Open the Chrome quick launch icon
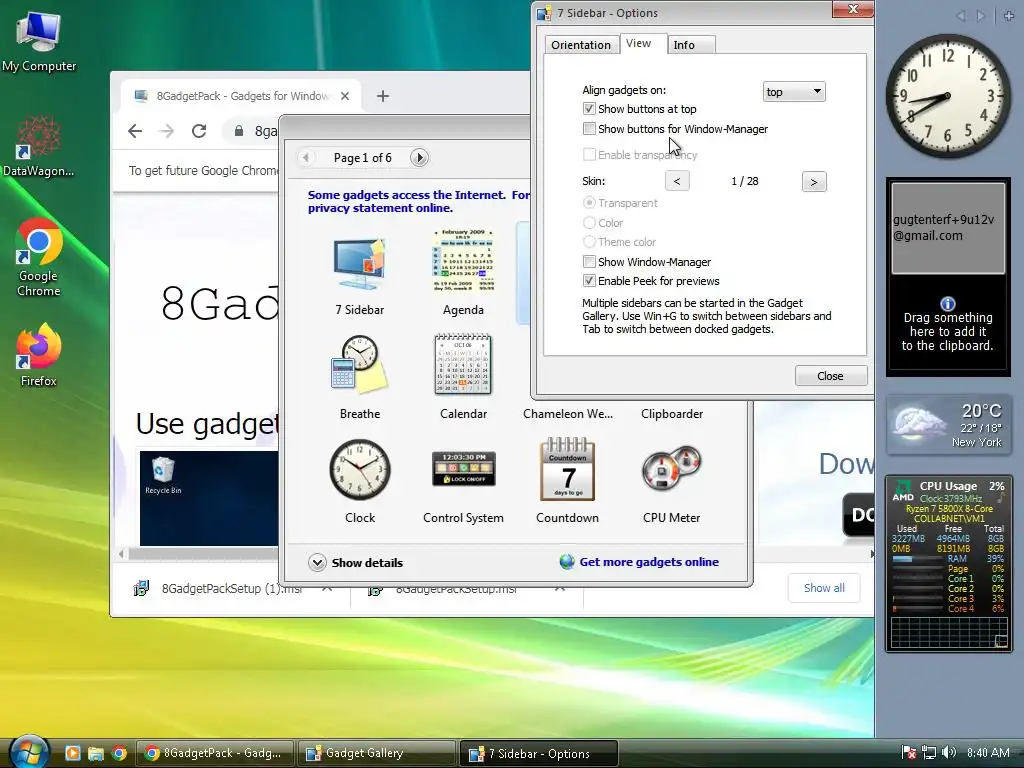This screenshot has width=1024, height=768. pos(119,753)
